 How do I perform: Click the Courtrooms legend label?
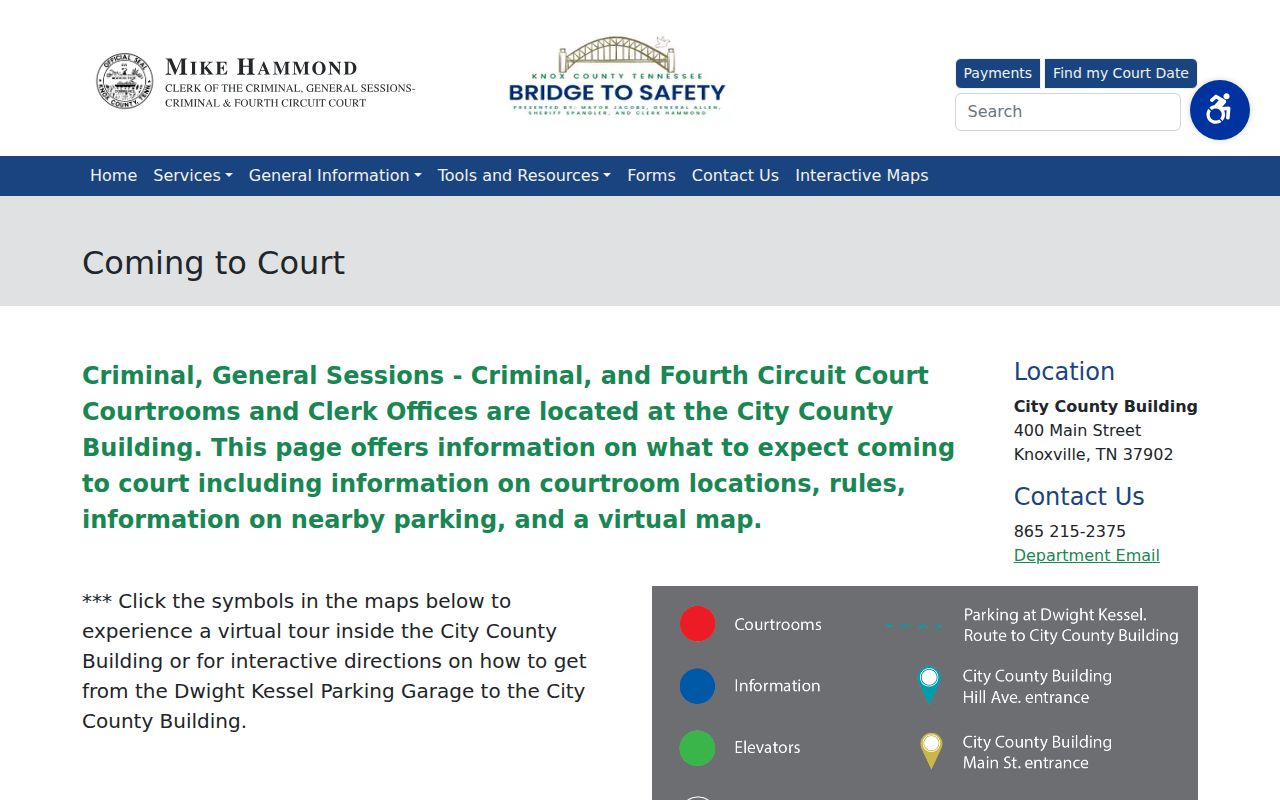[777, 624]
